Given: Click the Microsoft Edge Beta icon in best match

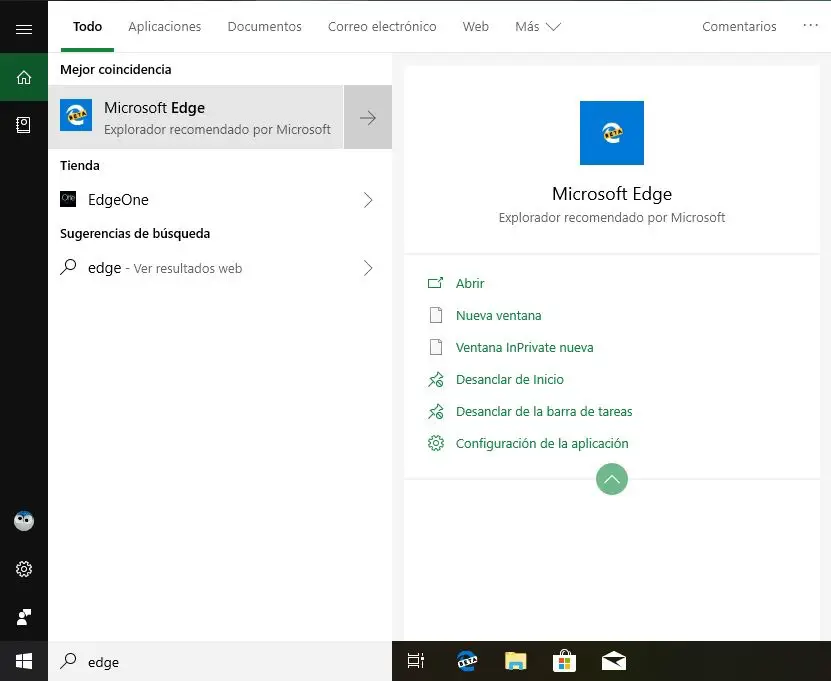Looking at the screenshot, I should coord(76,114).
